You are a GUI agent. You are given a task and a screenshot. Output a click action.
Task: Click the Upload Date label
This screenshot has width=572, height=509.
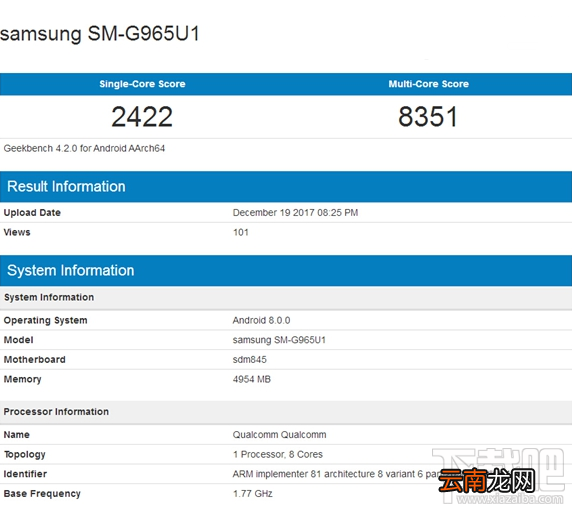(x=32, y=213)
